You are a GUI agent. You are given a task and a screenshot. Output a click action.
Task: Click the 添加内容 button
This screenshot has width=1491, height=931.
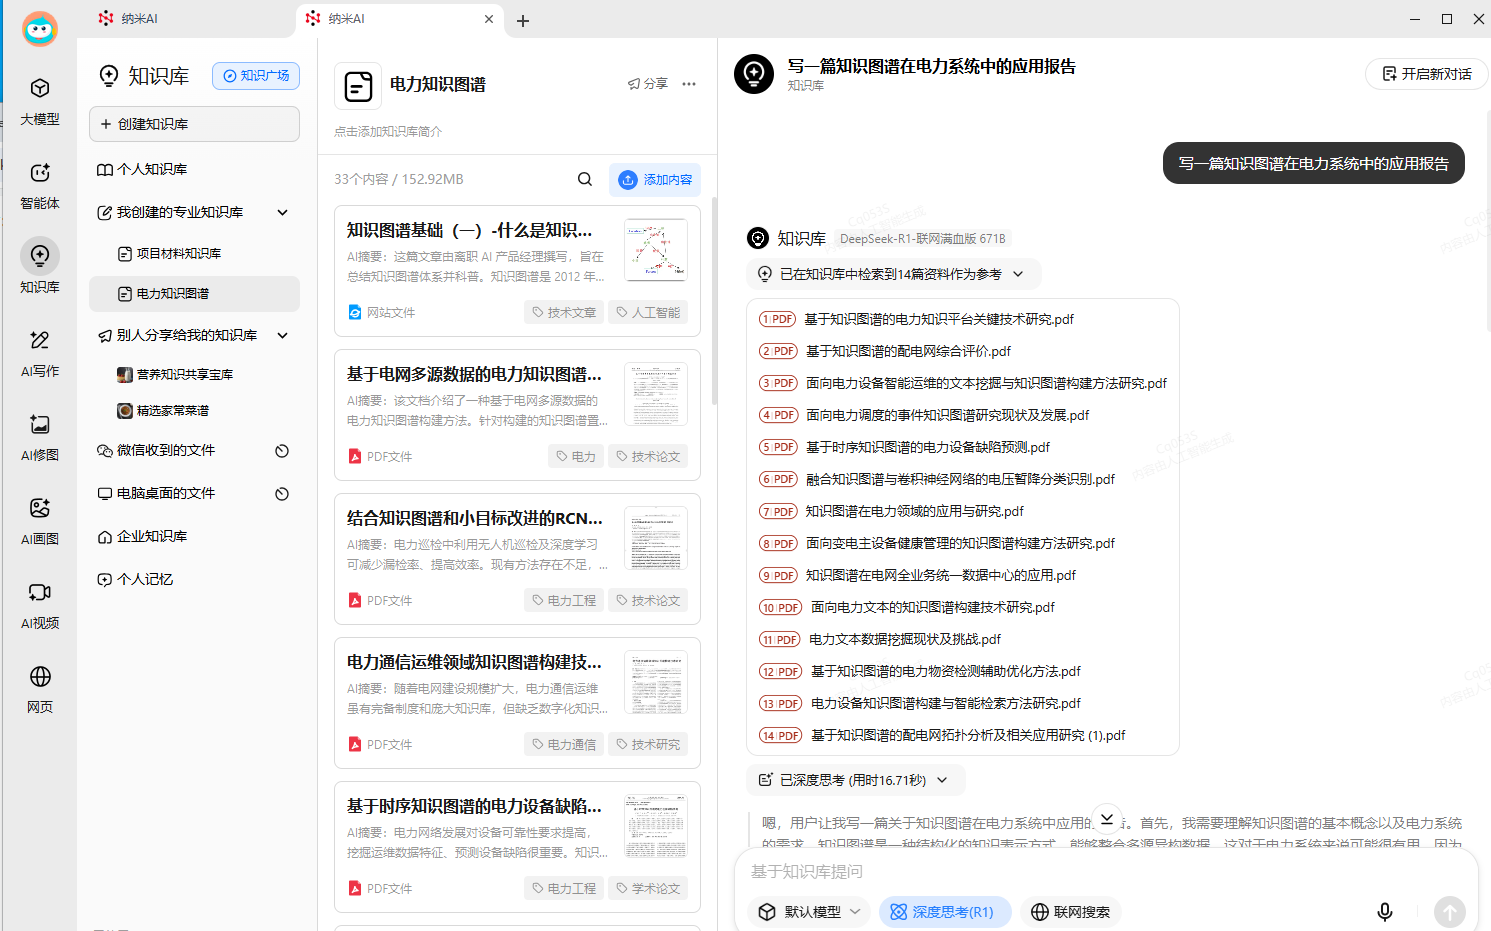click(x=655, y=180)
